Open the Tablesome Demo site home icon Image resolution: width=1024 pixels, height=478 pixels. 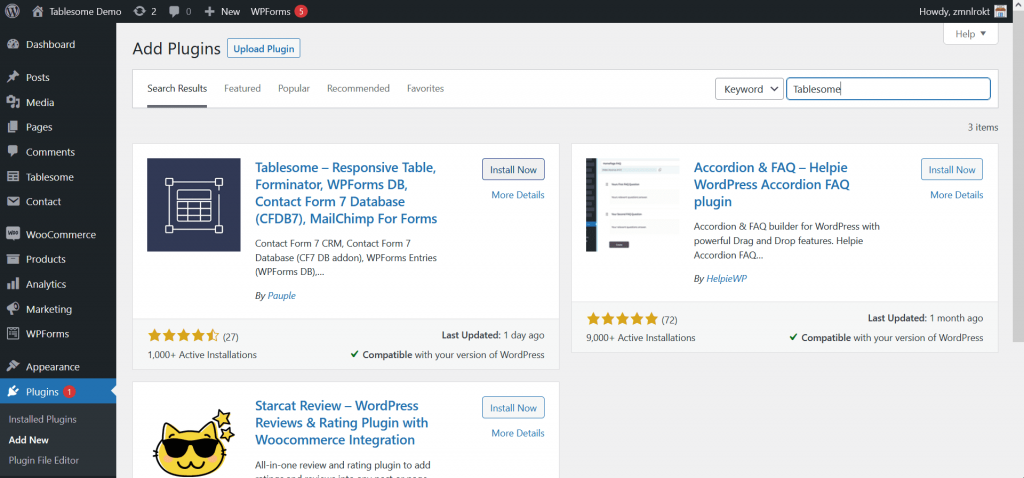point(38,11)
